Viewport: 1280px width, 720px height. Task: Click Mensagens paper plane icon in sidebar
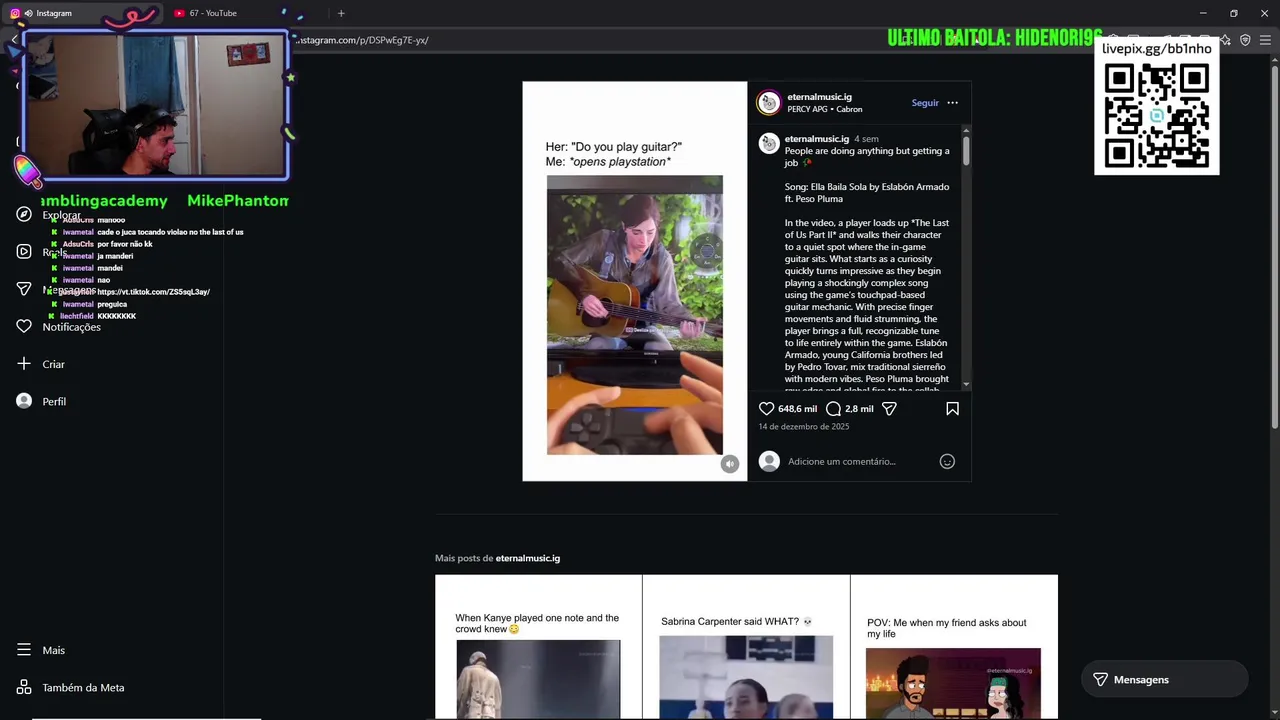tap(24, 289)
